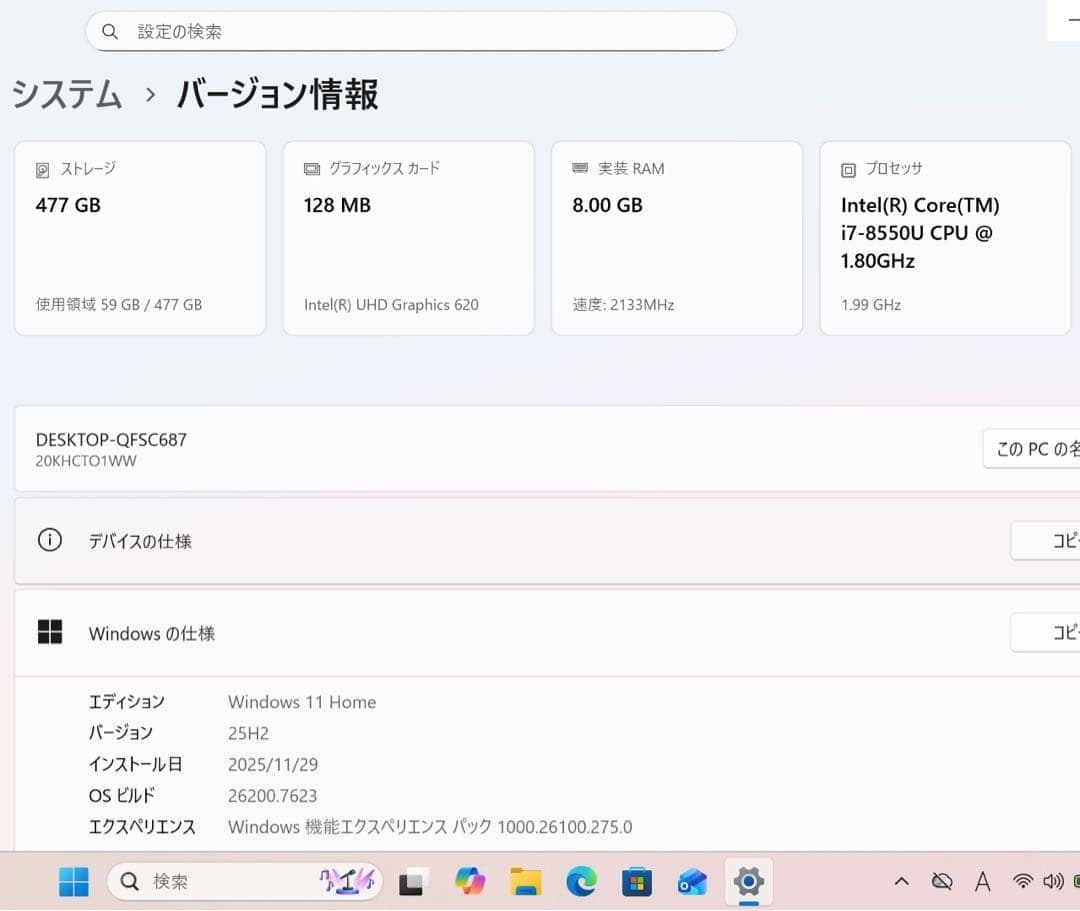Image resolution: width=1080 pixels, height=911 pixels.
Task: Select the バージョン情報 breadcrumb title
Action: [x=277, y=94]
